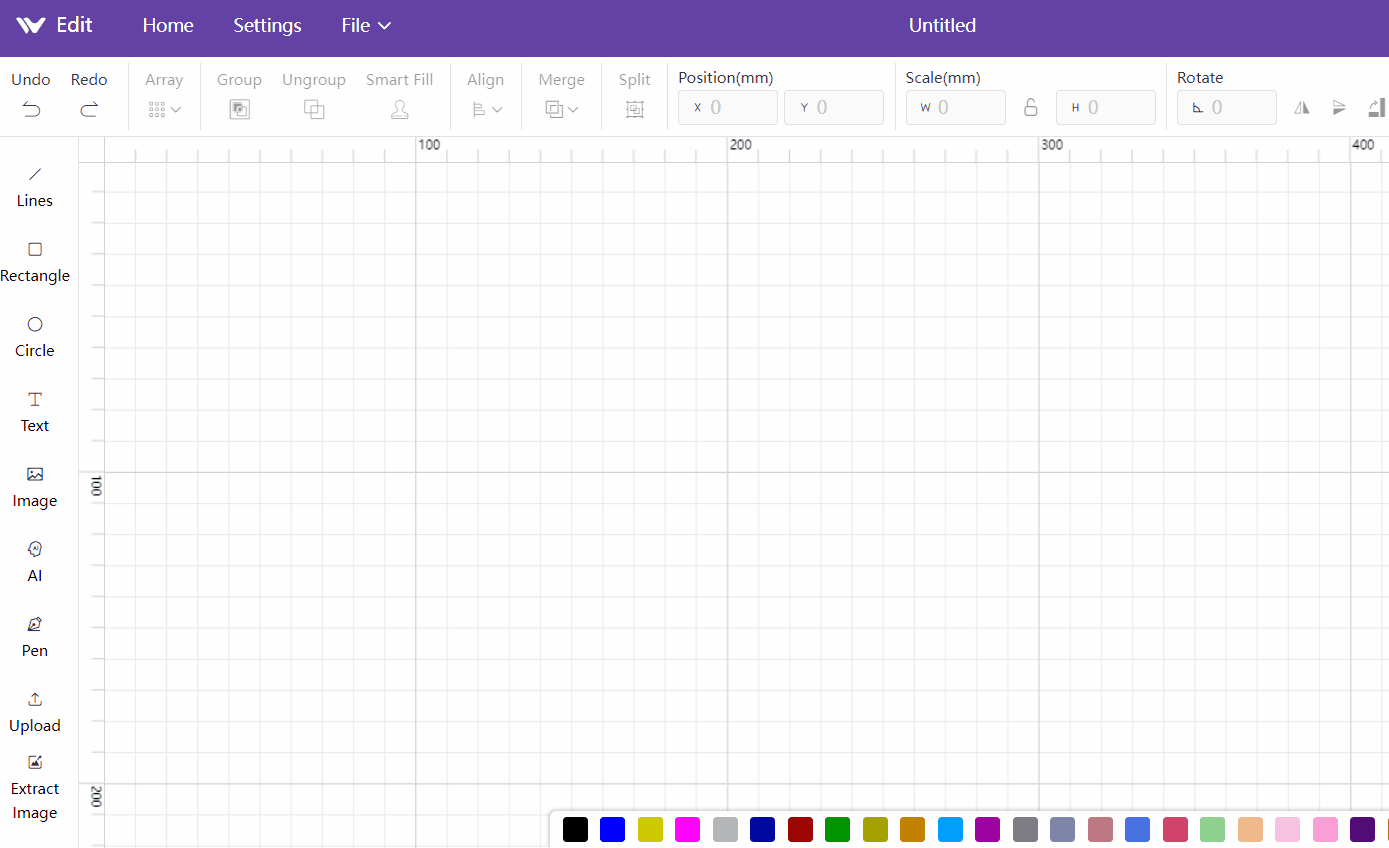Click the Undo arrow icon
Screen dimensions: 1389x848
32,110
